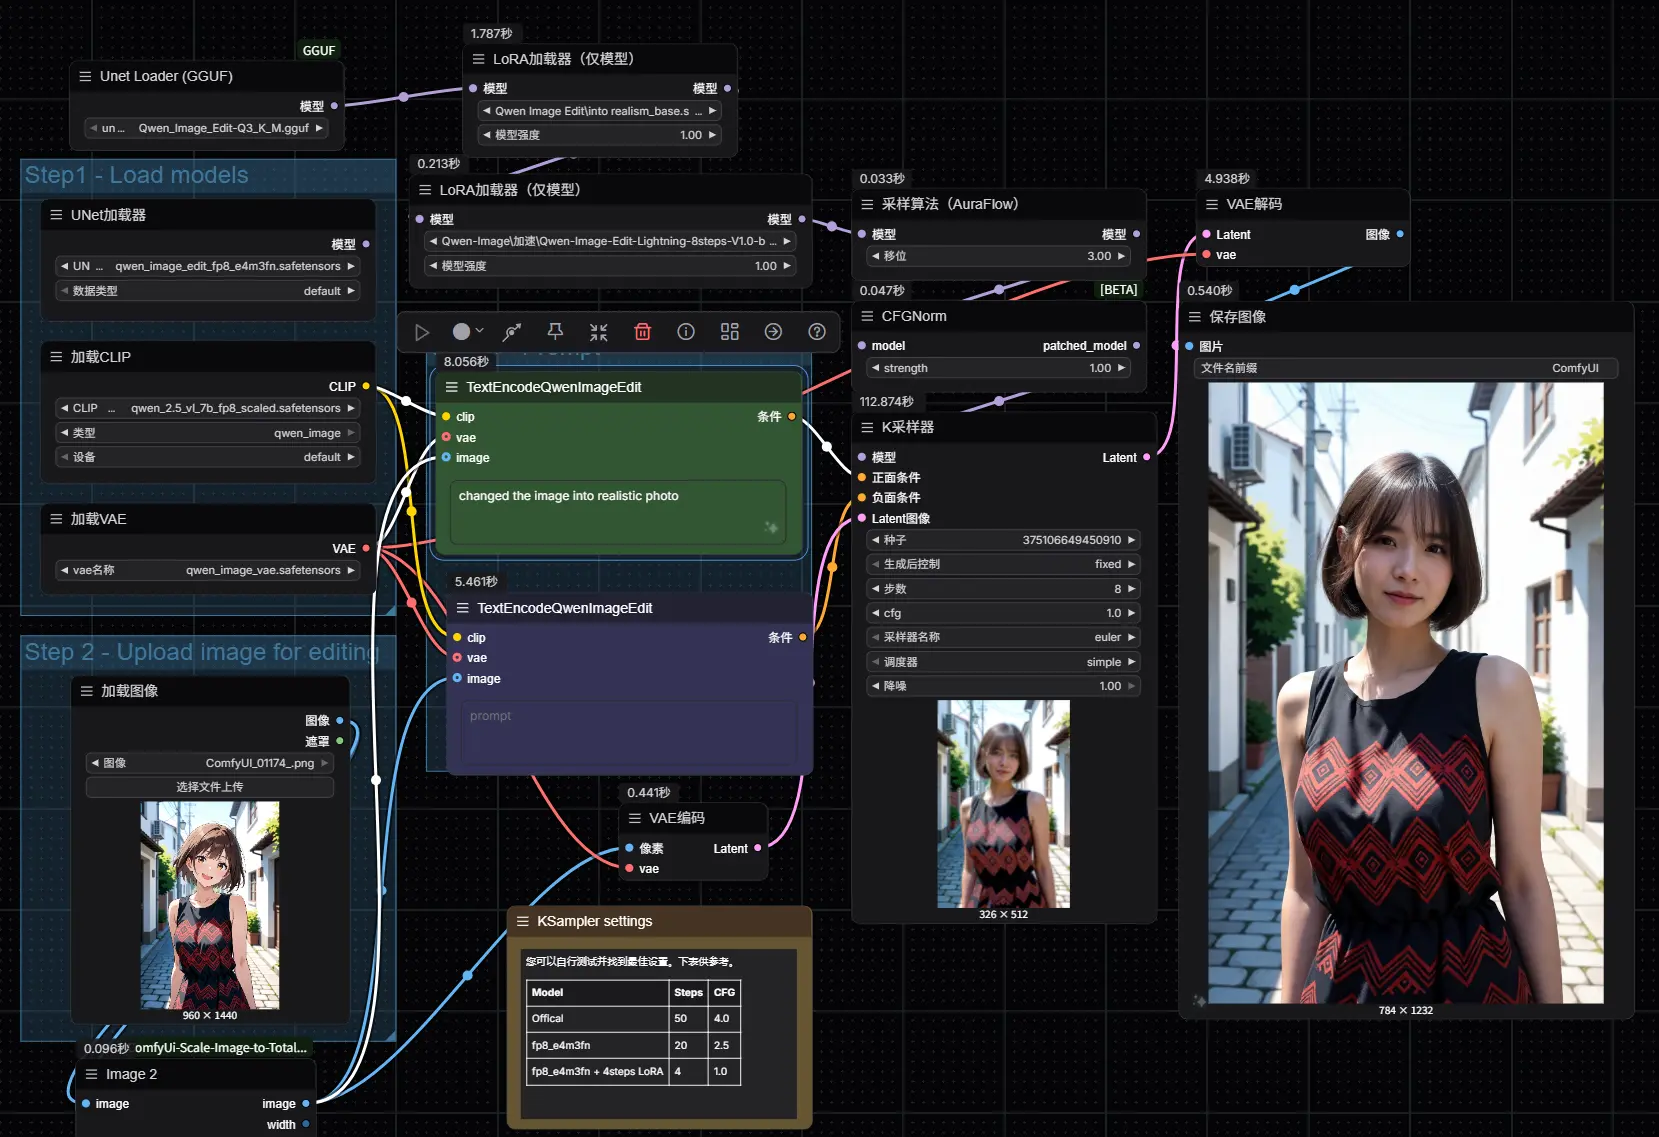
Task: Open the K采样器 node title menu icon
Action: click(867, 427)
